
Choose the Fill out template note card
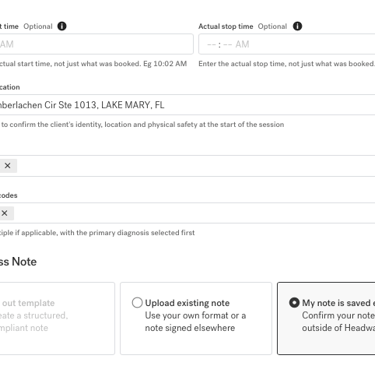coord(57,318)
